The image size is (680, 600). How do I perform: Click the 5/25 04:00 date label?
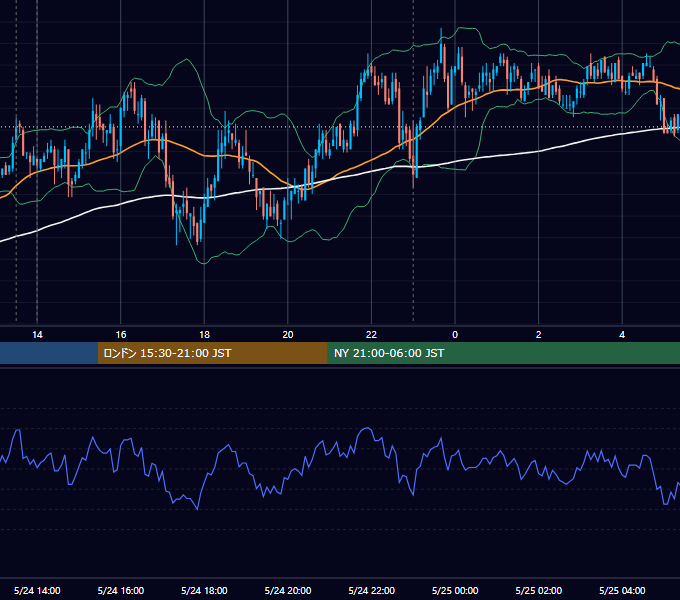click(x=622, y=590)
